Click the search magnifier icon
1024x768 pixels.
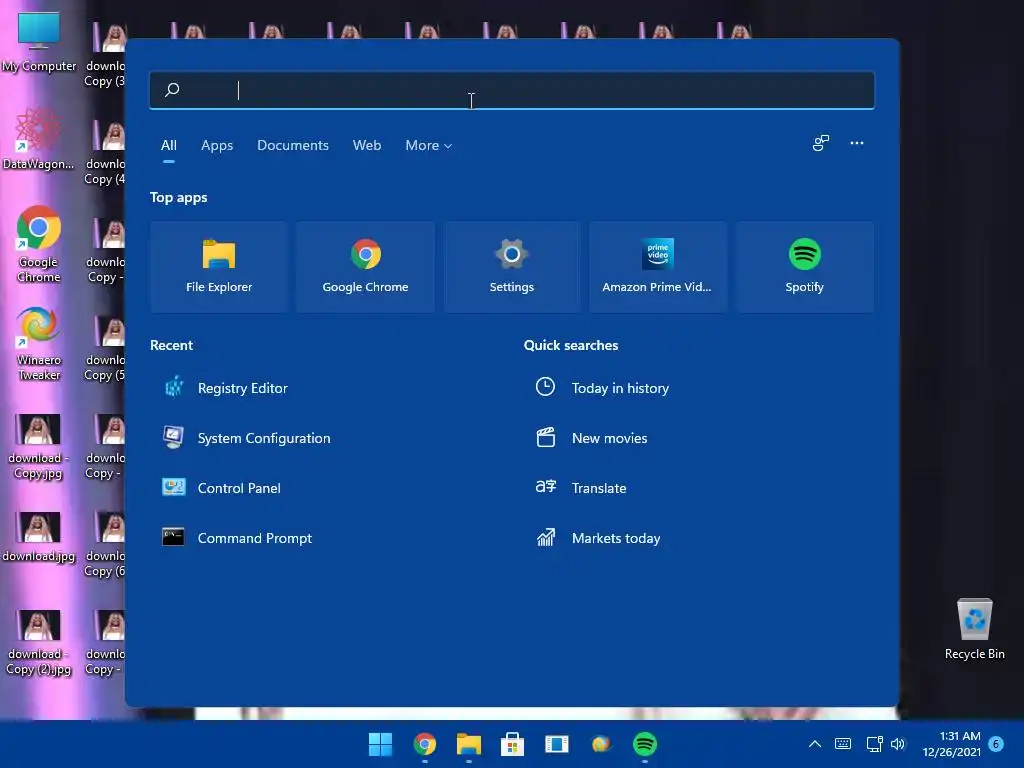coord(172,89)
